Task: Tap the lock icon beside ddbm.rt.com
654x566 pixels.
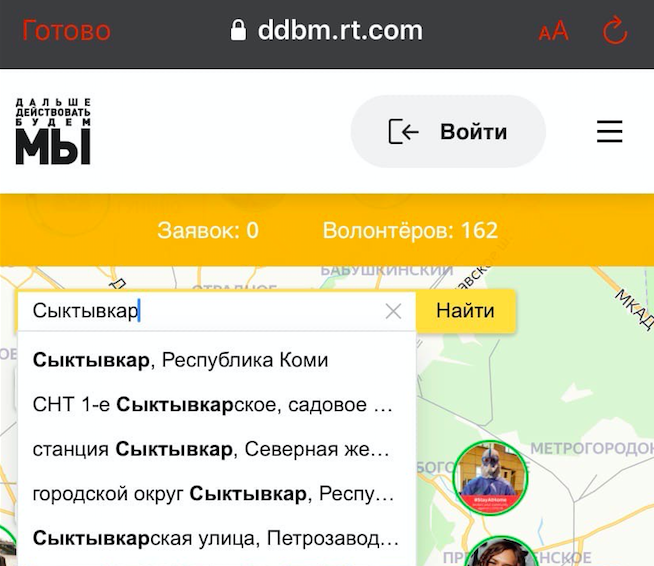Action: pos(238,31)
